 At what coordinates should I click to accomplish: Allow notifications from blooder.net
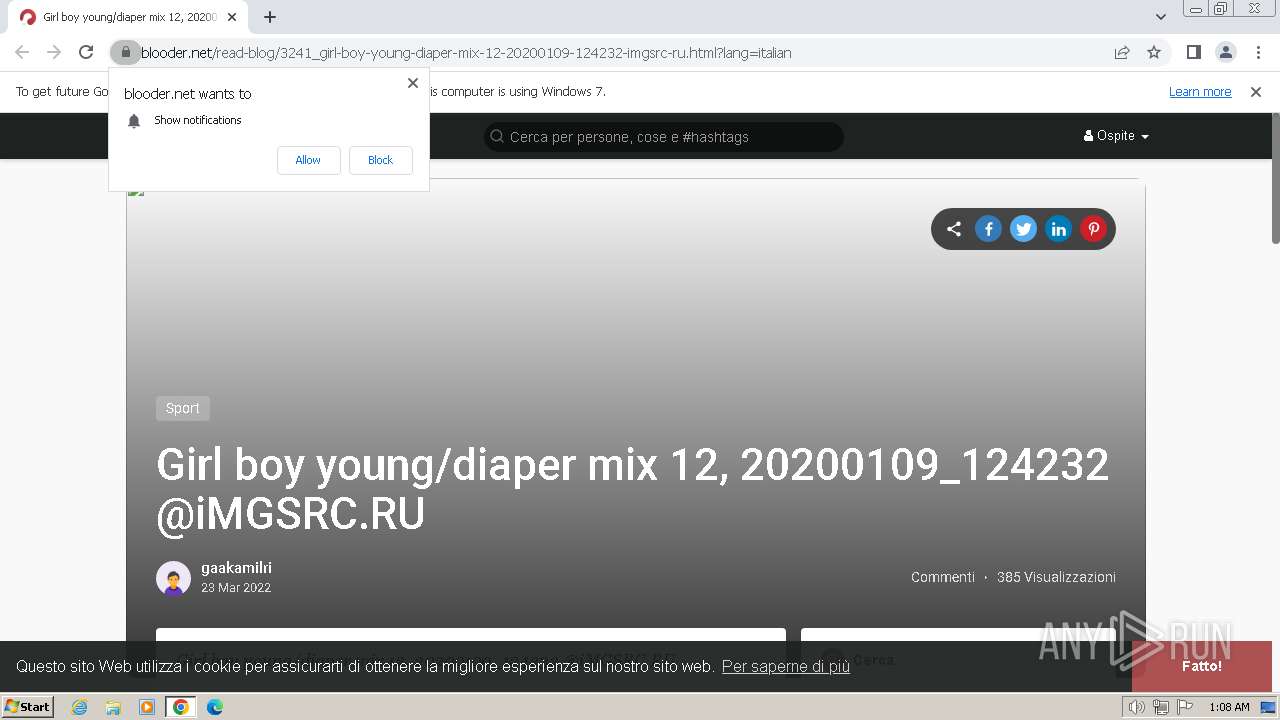(308, 160)
